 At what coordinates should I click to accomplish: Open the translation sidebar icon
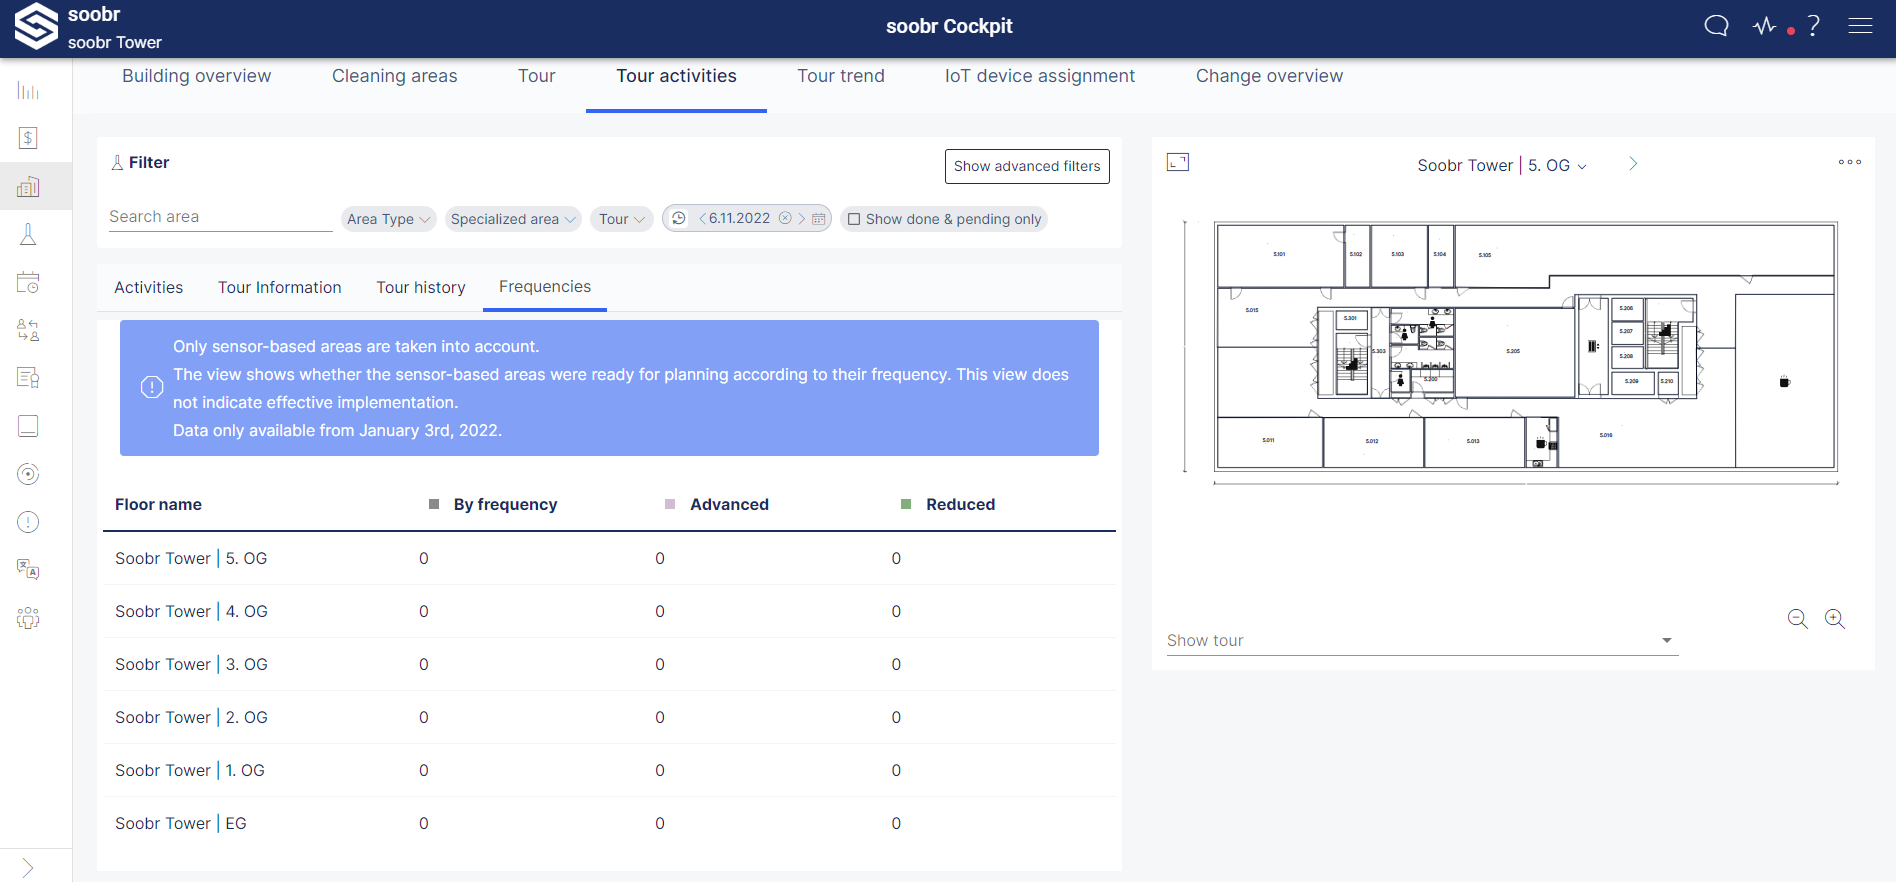click(x=28, y=570)
